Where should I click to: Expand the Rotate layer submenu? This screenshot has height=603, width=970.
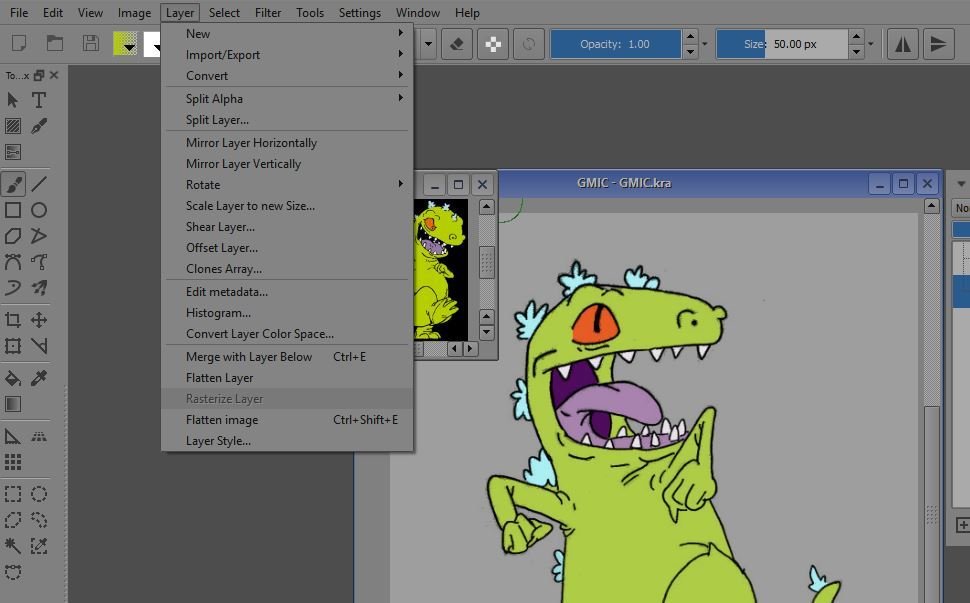287,184
